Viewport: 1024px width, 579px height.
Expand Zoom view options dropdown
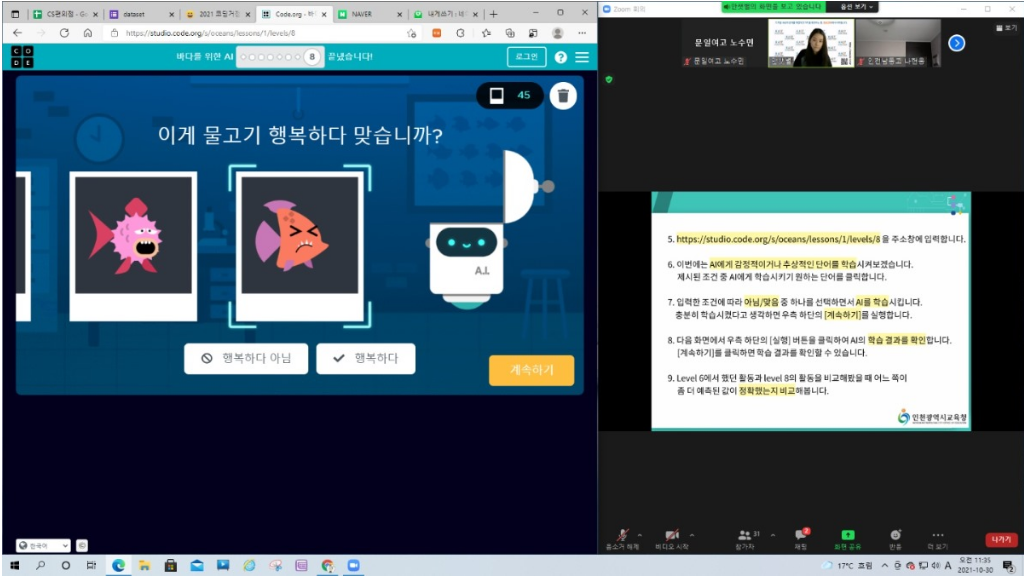(856, 7)
